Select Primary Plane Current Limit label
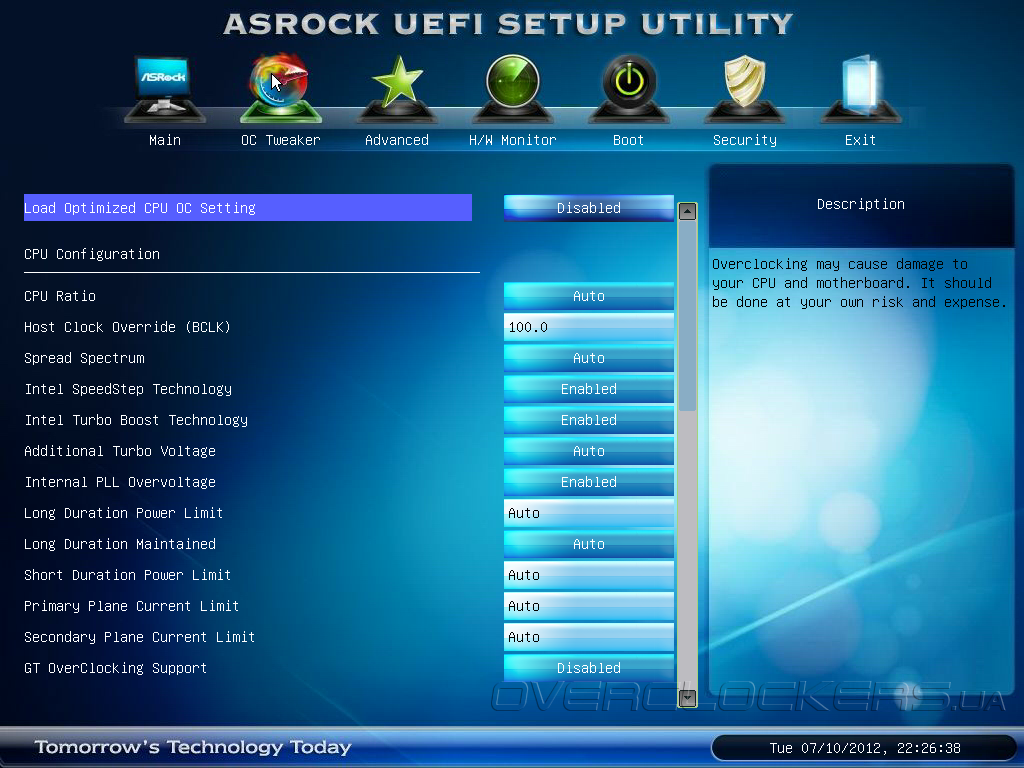Screen dimensions: 1024x768 click(131, 606)
